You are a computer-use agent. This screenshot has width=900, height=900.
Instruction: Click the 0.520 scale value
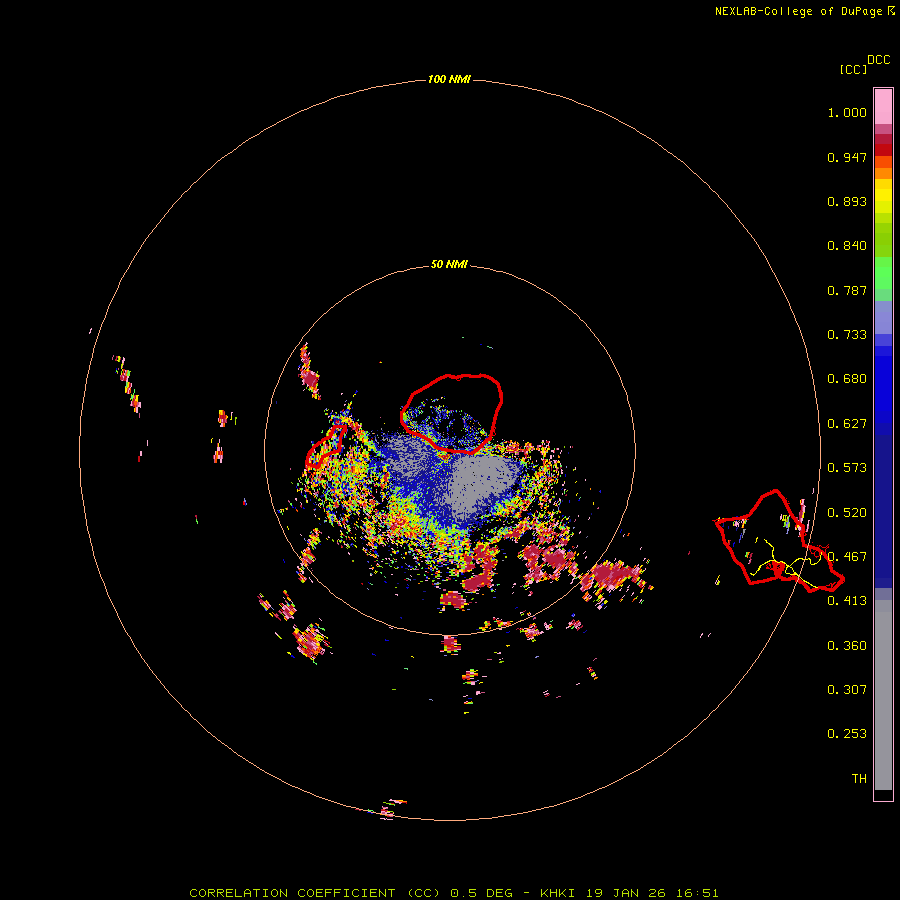tap(847, 513)
